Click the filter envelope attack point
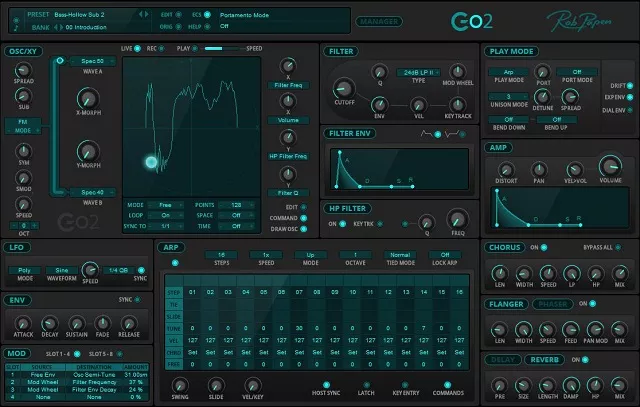The height and width of the screenshot is (407, 640). (340, 152)
